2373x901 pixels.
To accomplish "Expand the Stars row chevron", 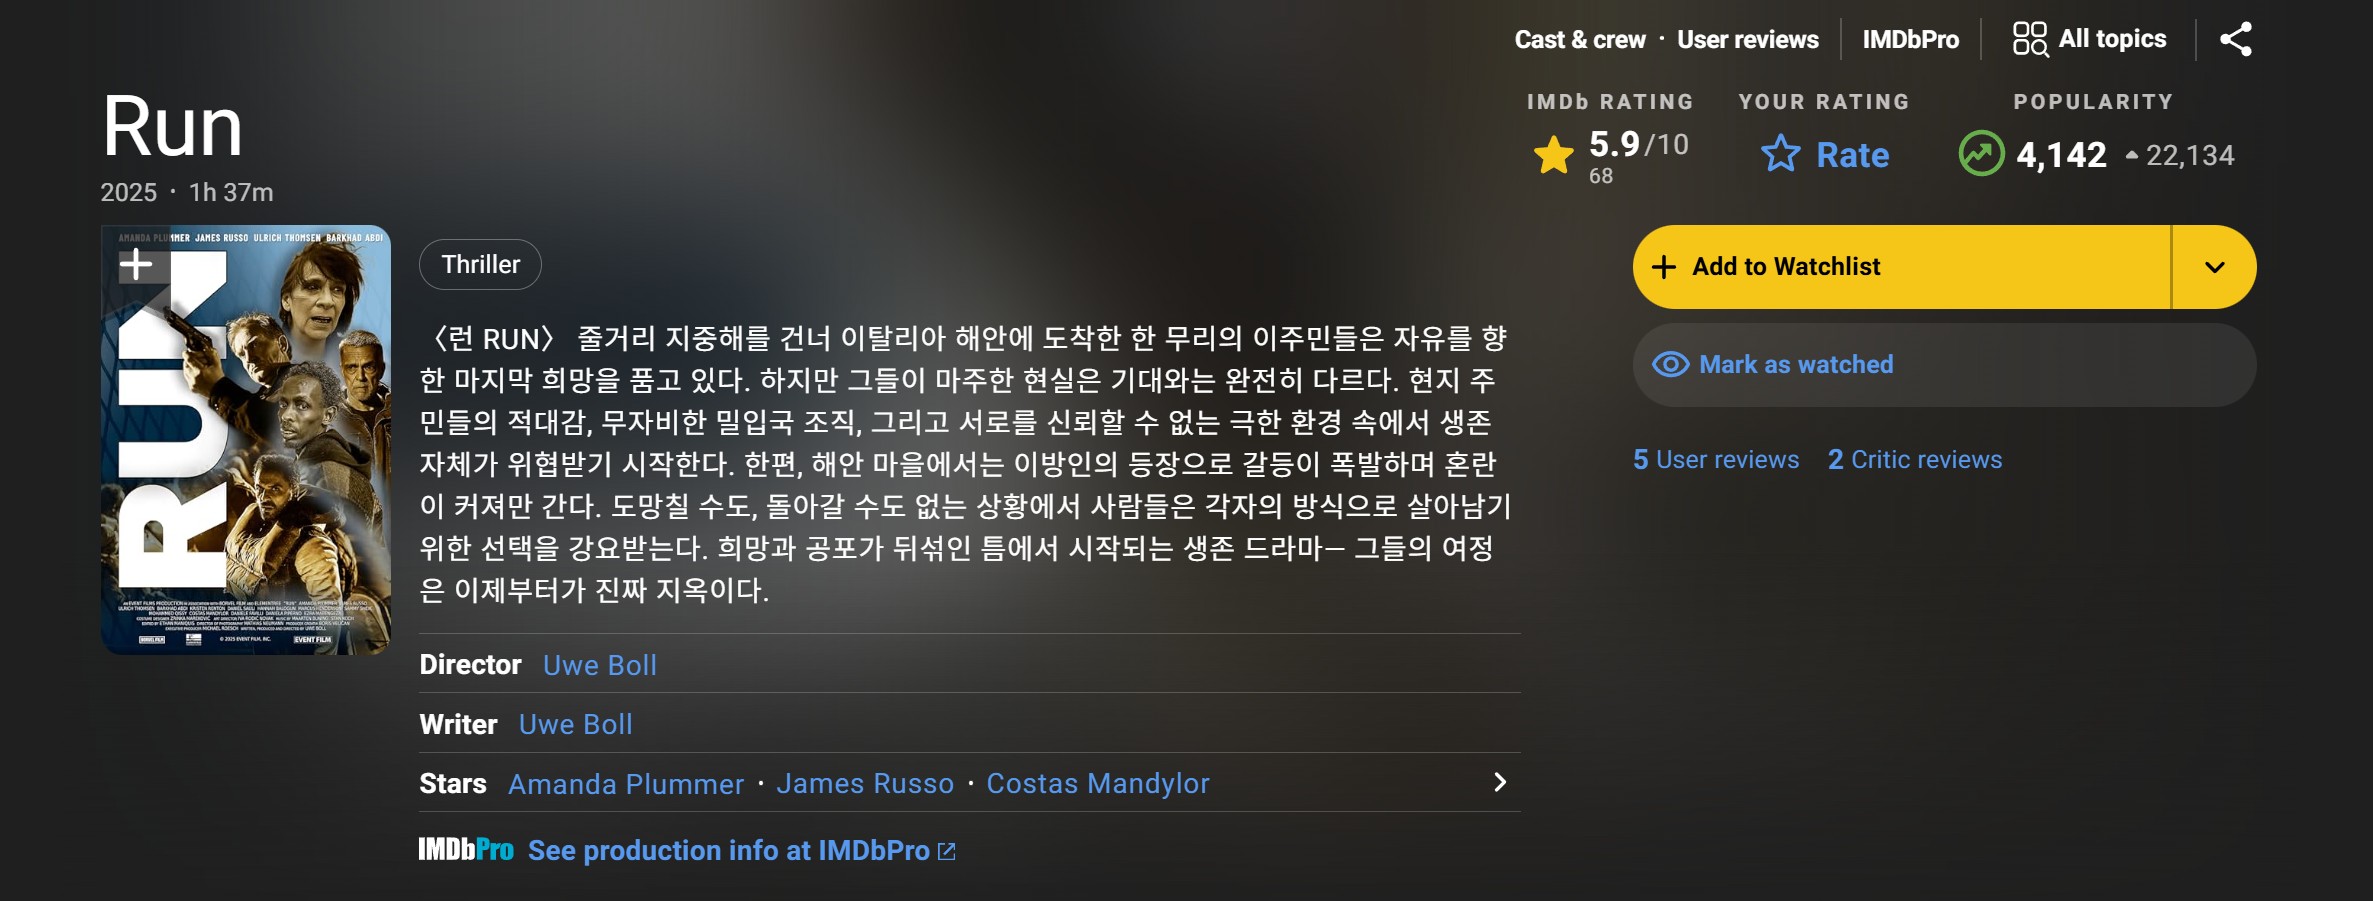I will [x=1499, y=782].
